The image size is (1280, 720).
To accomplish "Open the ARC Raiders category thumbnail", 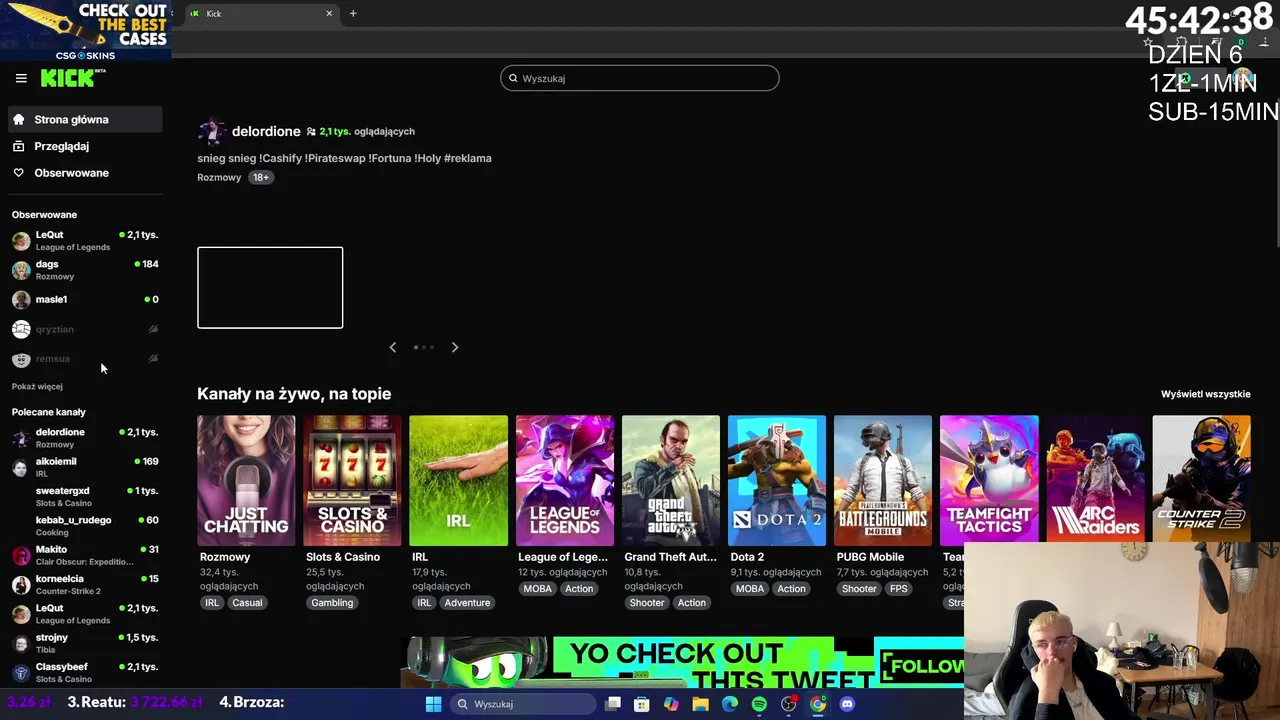I will (x=1095, y=480).
